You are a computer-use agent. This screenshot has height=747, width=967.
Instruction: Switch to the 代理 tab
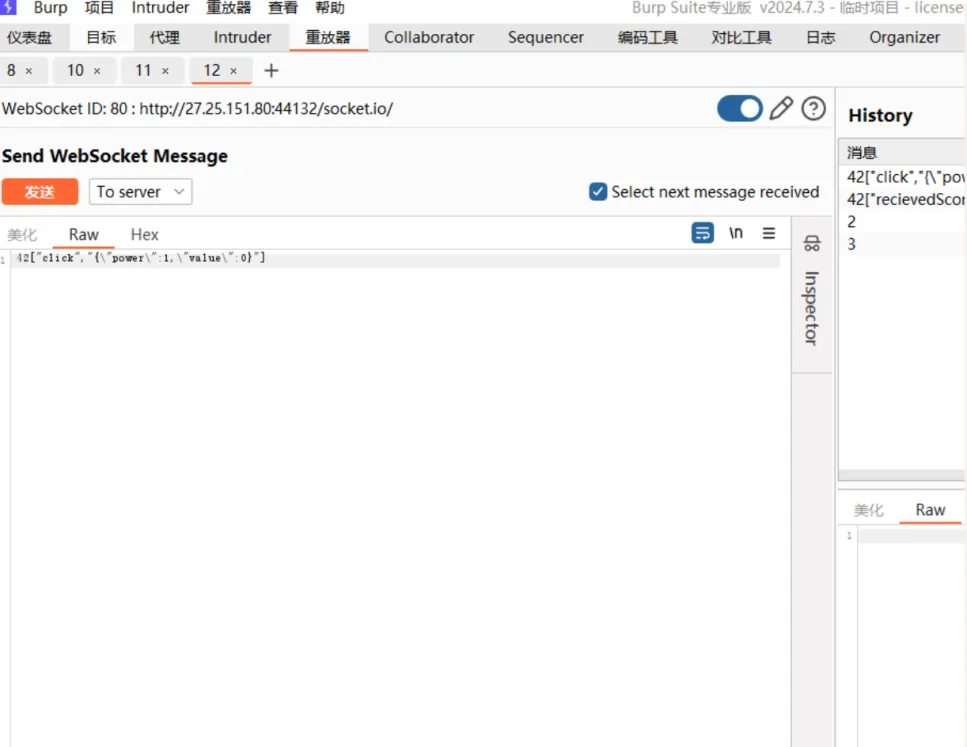(x=165, y=38)
